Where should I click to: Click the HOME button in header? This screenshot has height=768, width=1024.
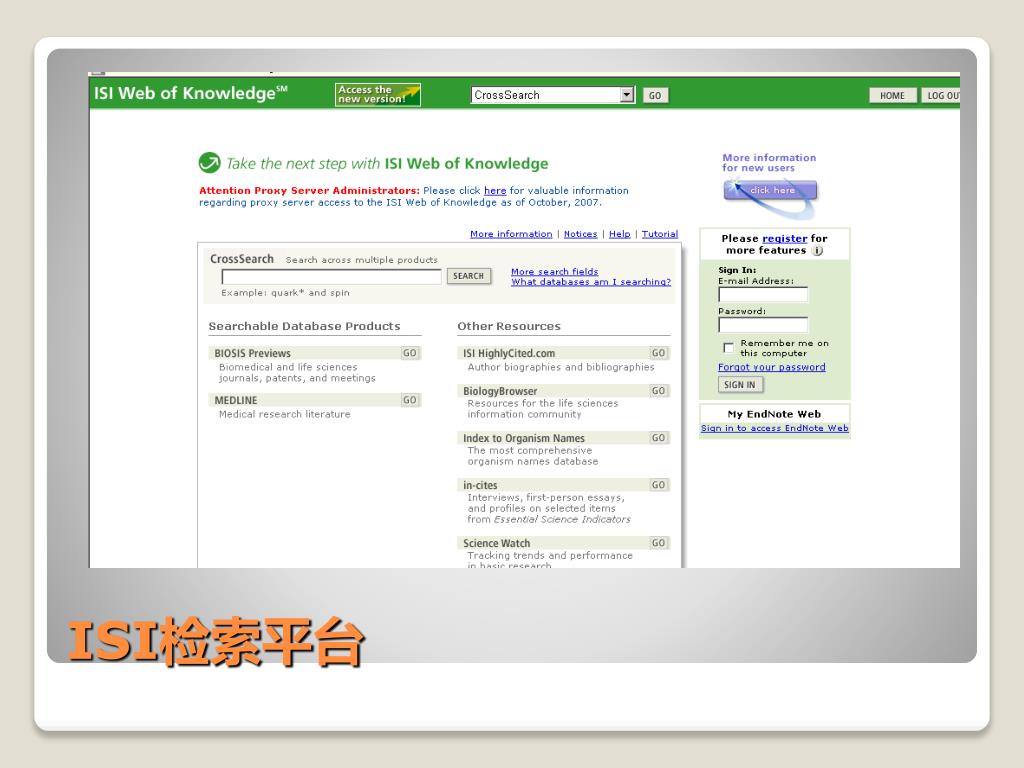coord(892,95)
